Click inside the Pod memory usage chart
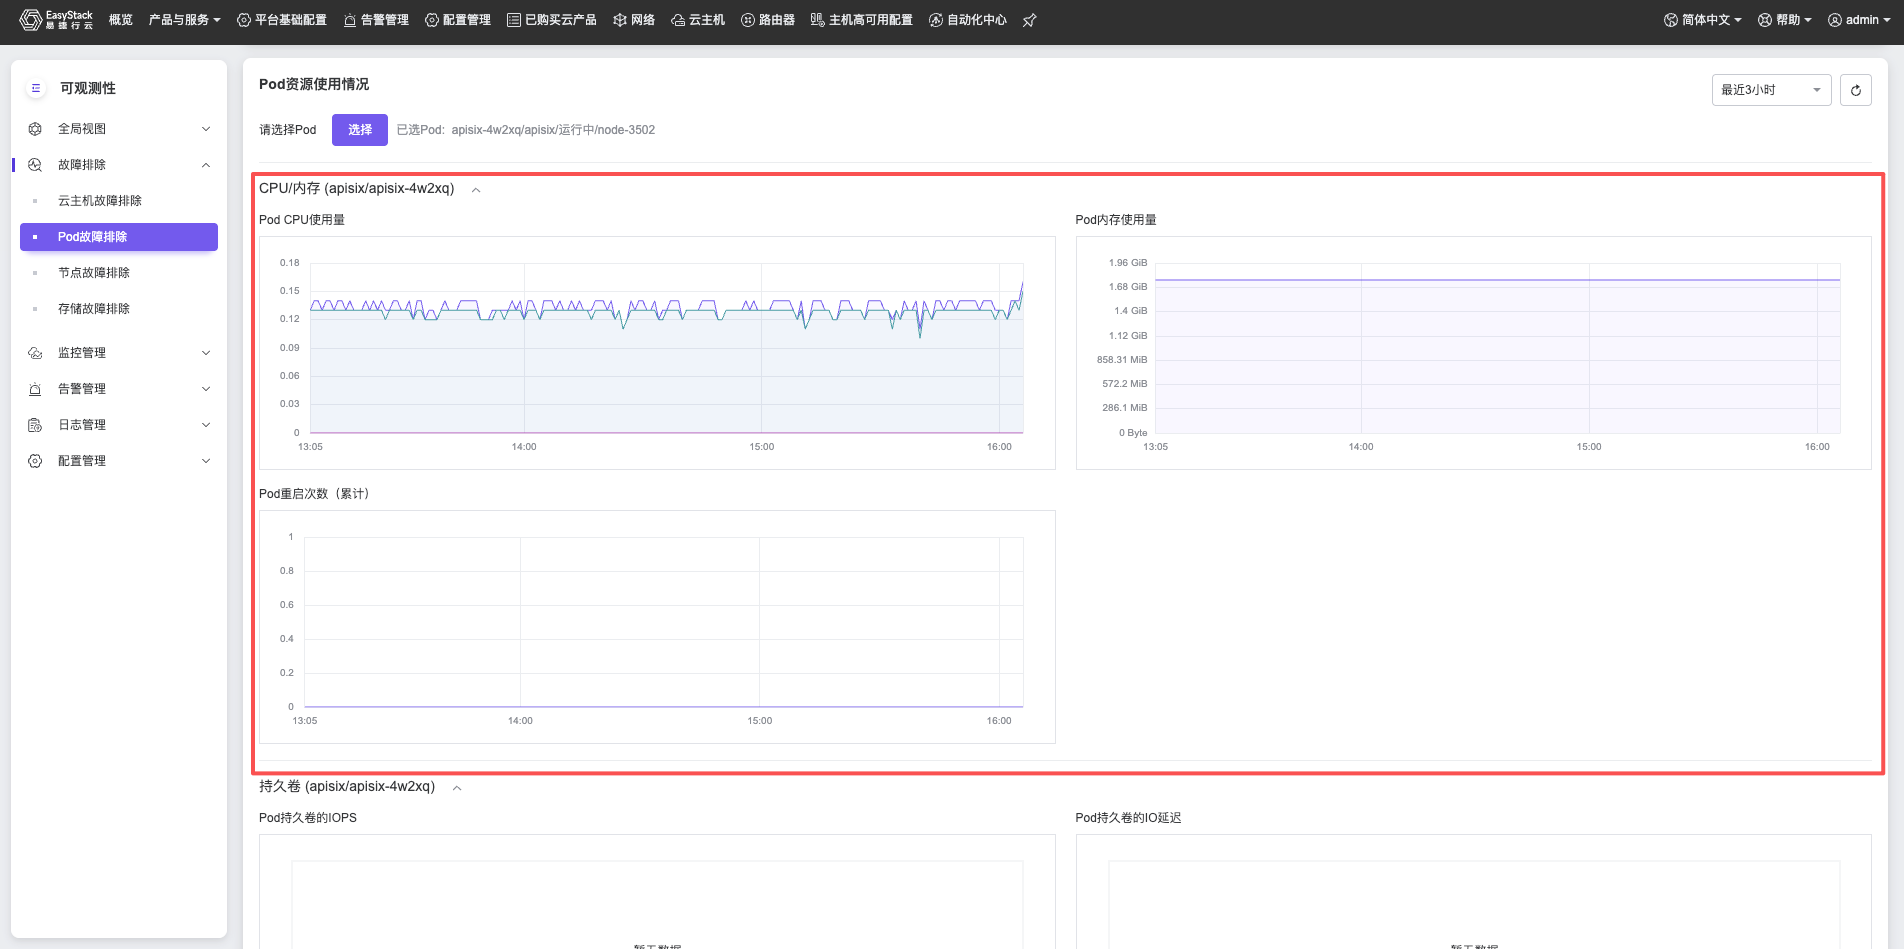Viewport: 1904px width, 949px height. pyautogui.click(x=1474, y=353)
